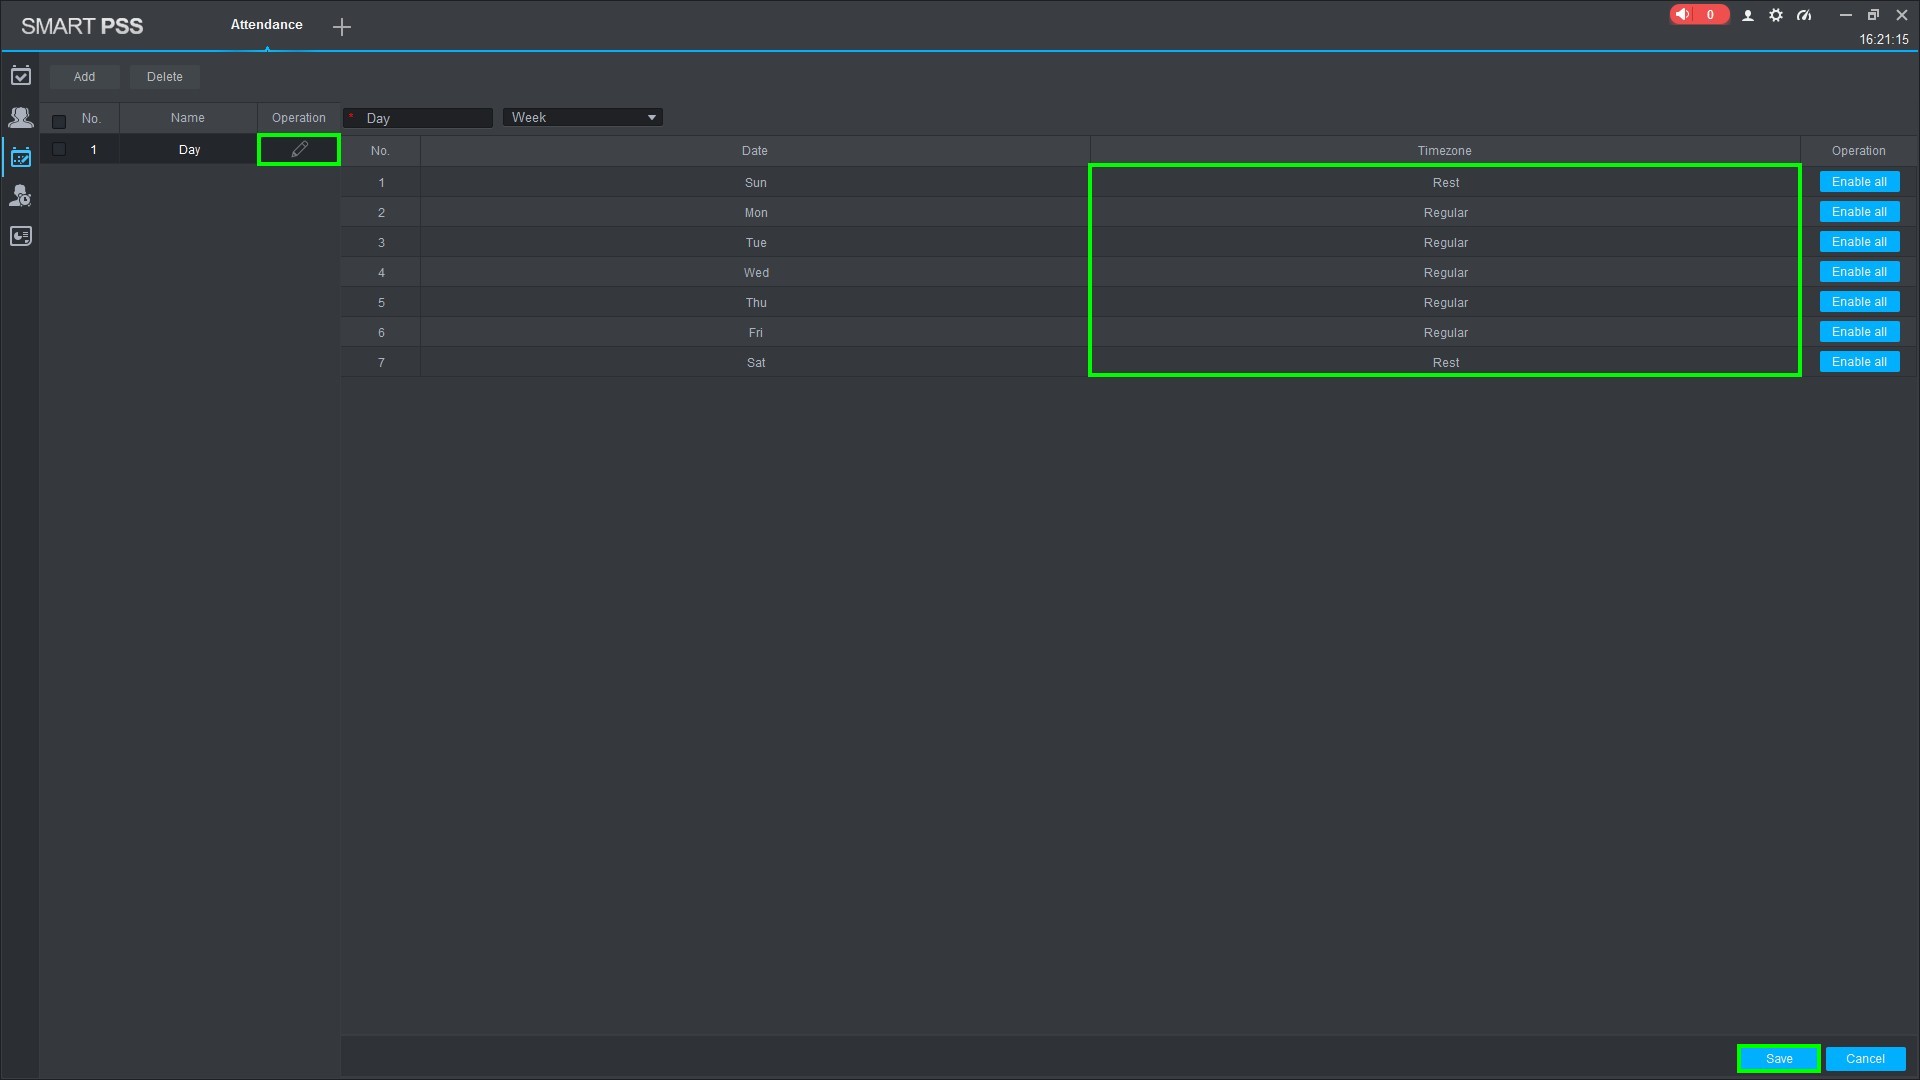Click the red alarm speaker indicator
This screenshot has height=1080, width=1920.
point(1697,15)
